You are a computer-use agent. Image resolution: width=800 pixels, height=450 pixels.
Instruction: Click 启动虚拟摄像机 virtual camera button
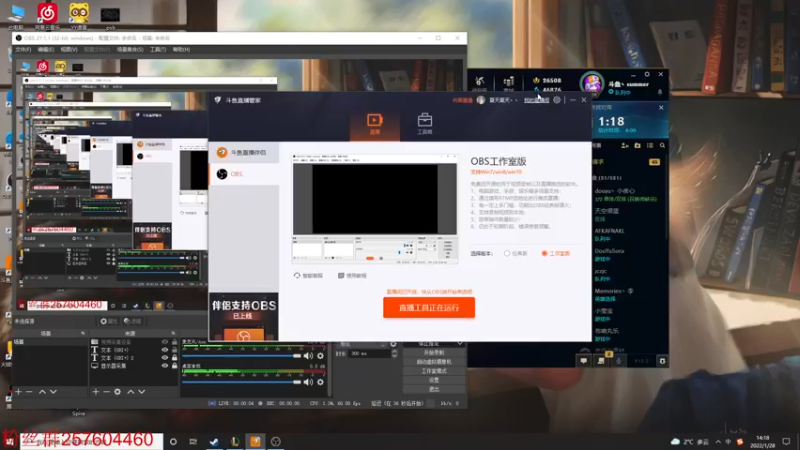pos(434,362)
